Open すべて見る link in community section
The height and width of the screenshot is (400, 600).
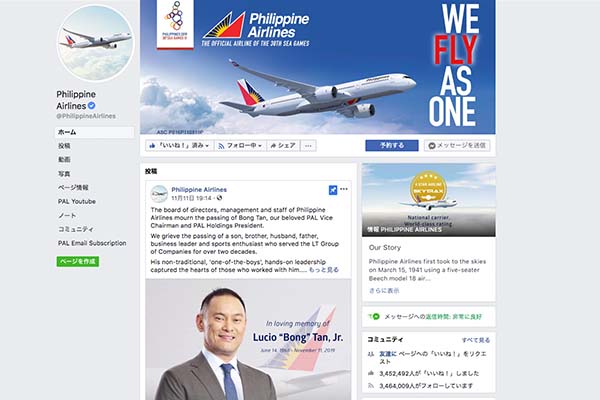[476, 340]
